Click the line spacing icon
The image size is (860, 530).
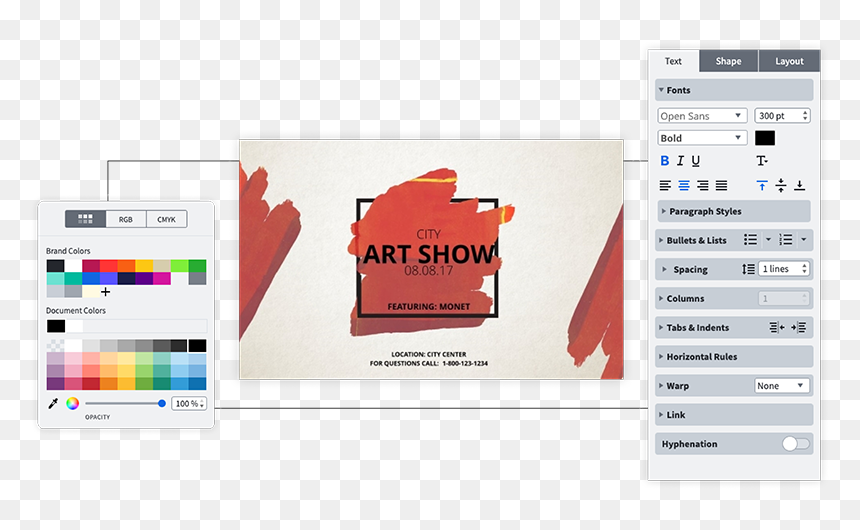click(748, 269)
